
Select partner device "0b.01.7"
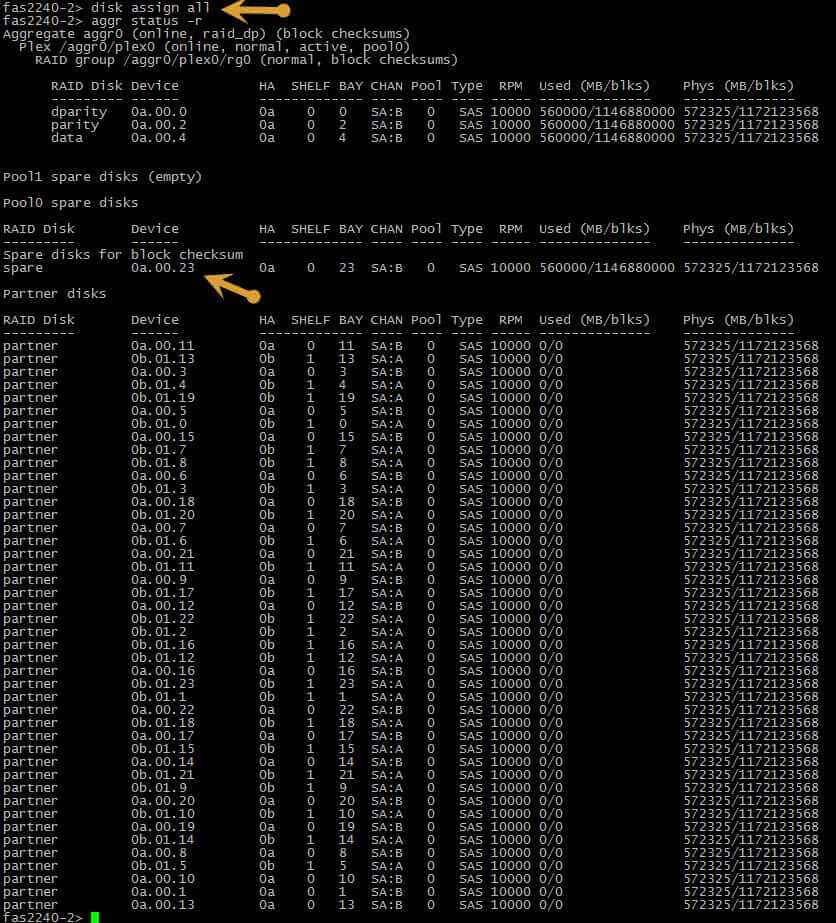click(158, 450)
